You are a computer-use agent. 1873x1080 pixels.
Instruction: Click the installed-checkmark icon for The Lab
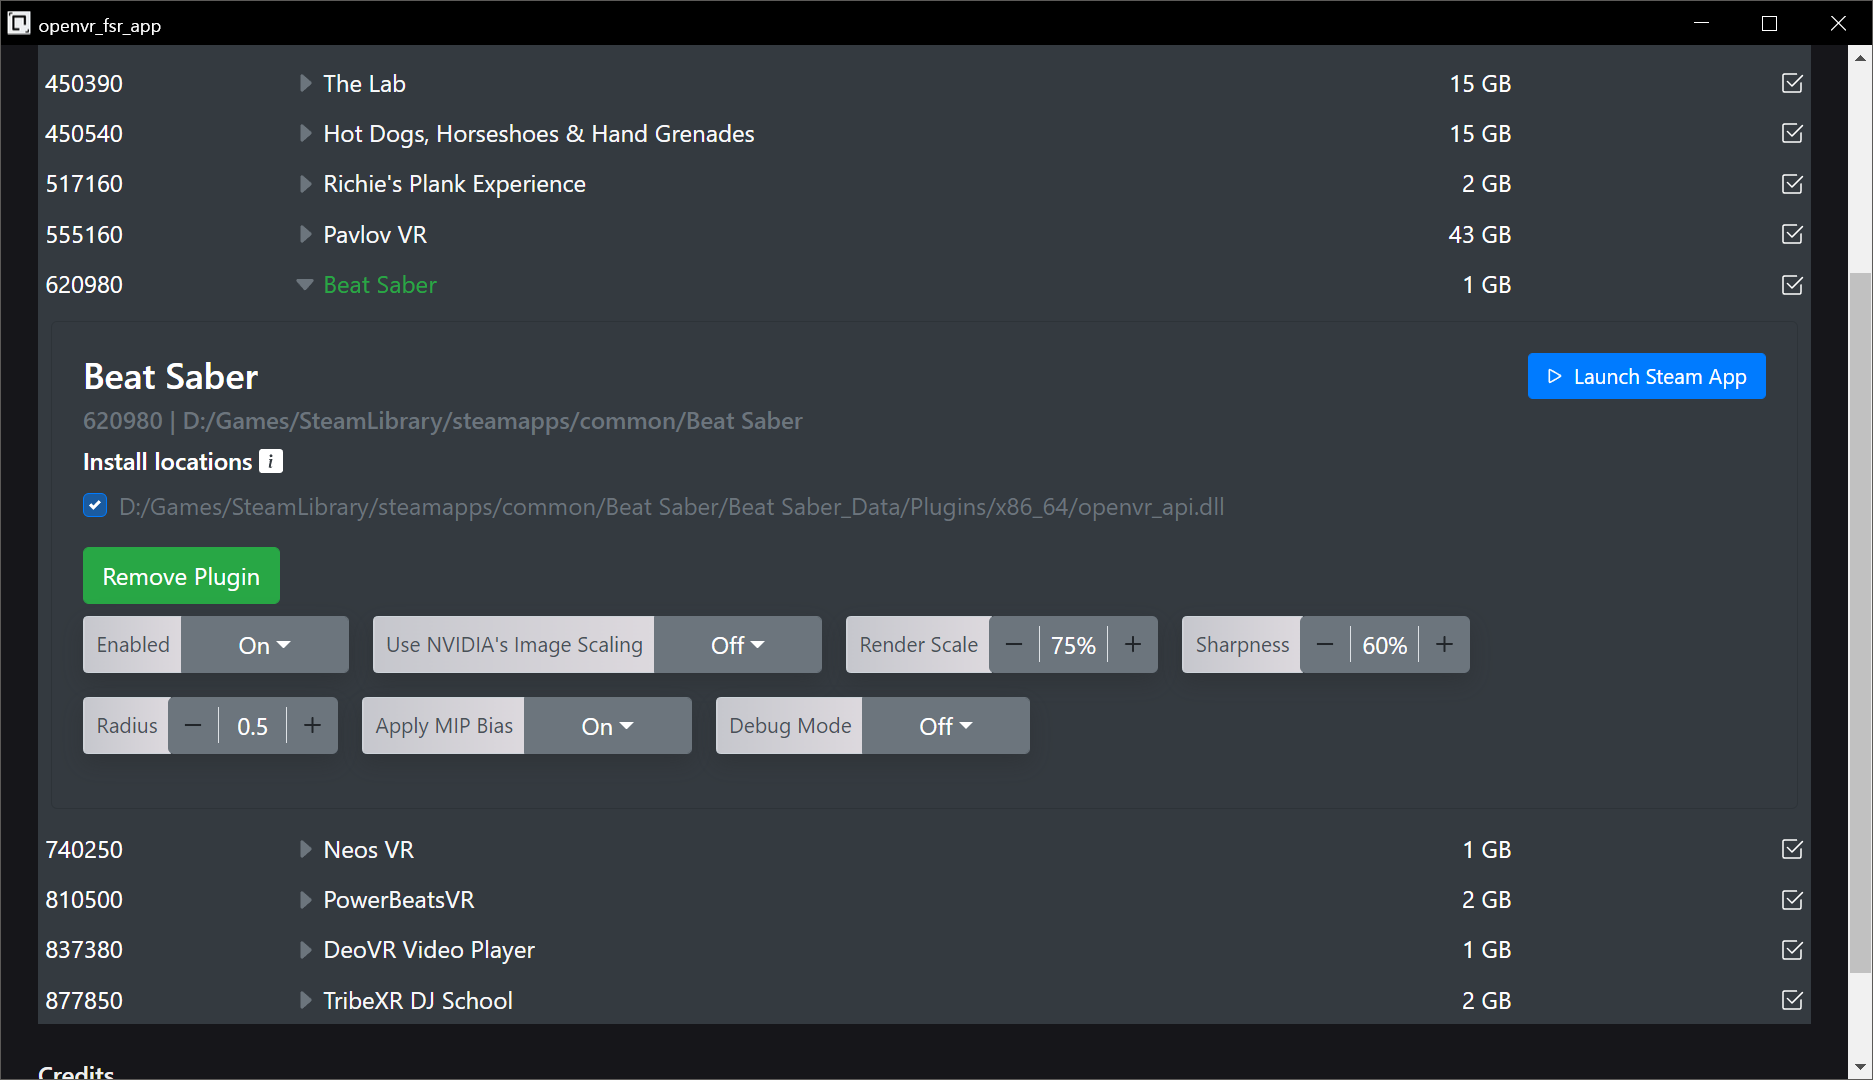1792,83
